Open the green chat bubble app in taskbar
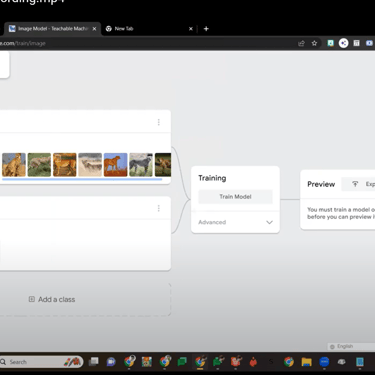 (x=182, y=362)
